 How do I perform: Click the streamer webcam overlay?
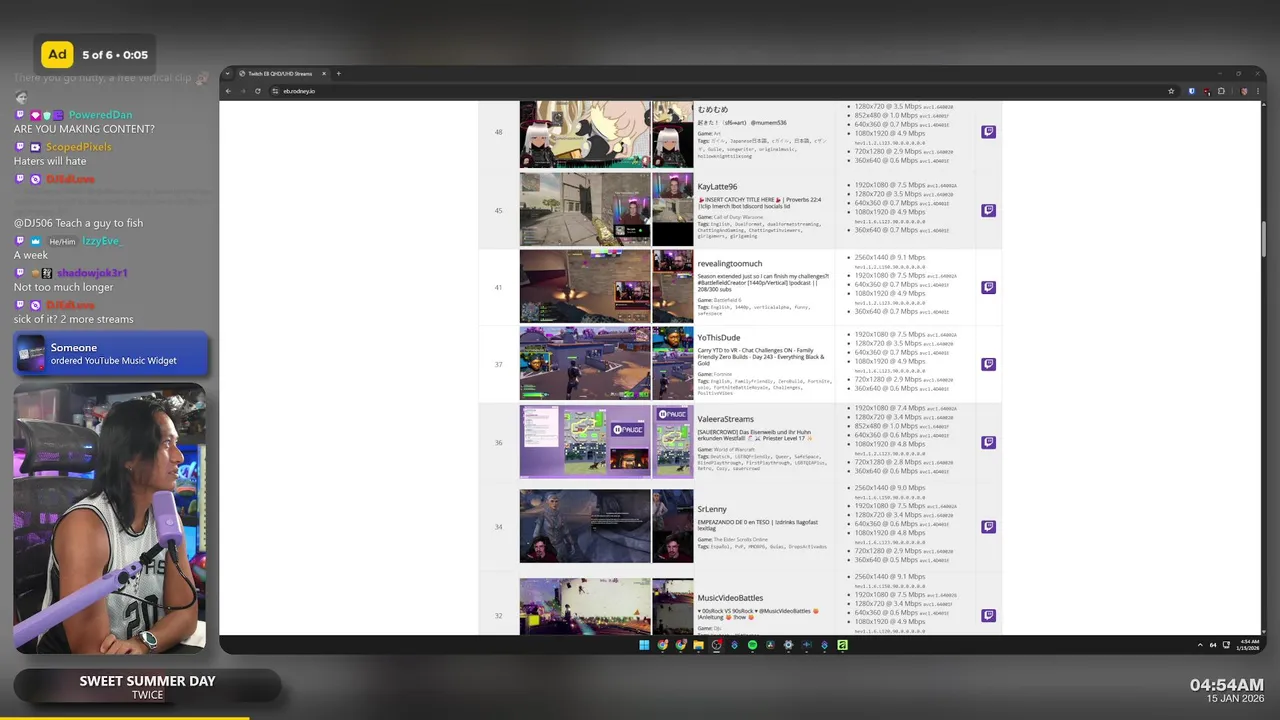tap(109, 518)
